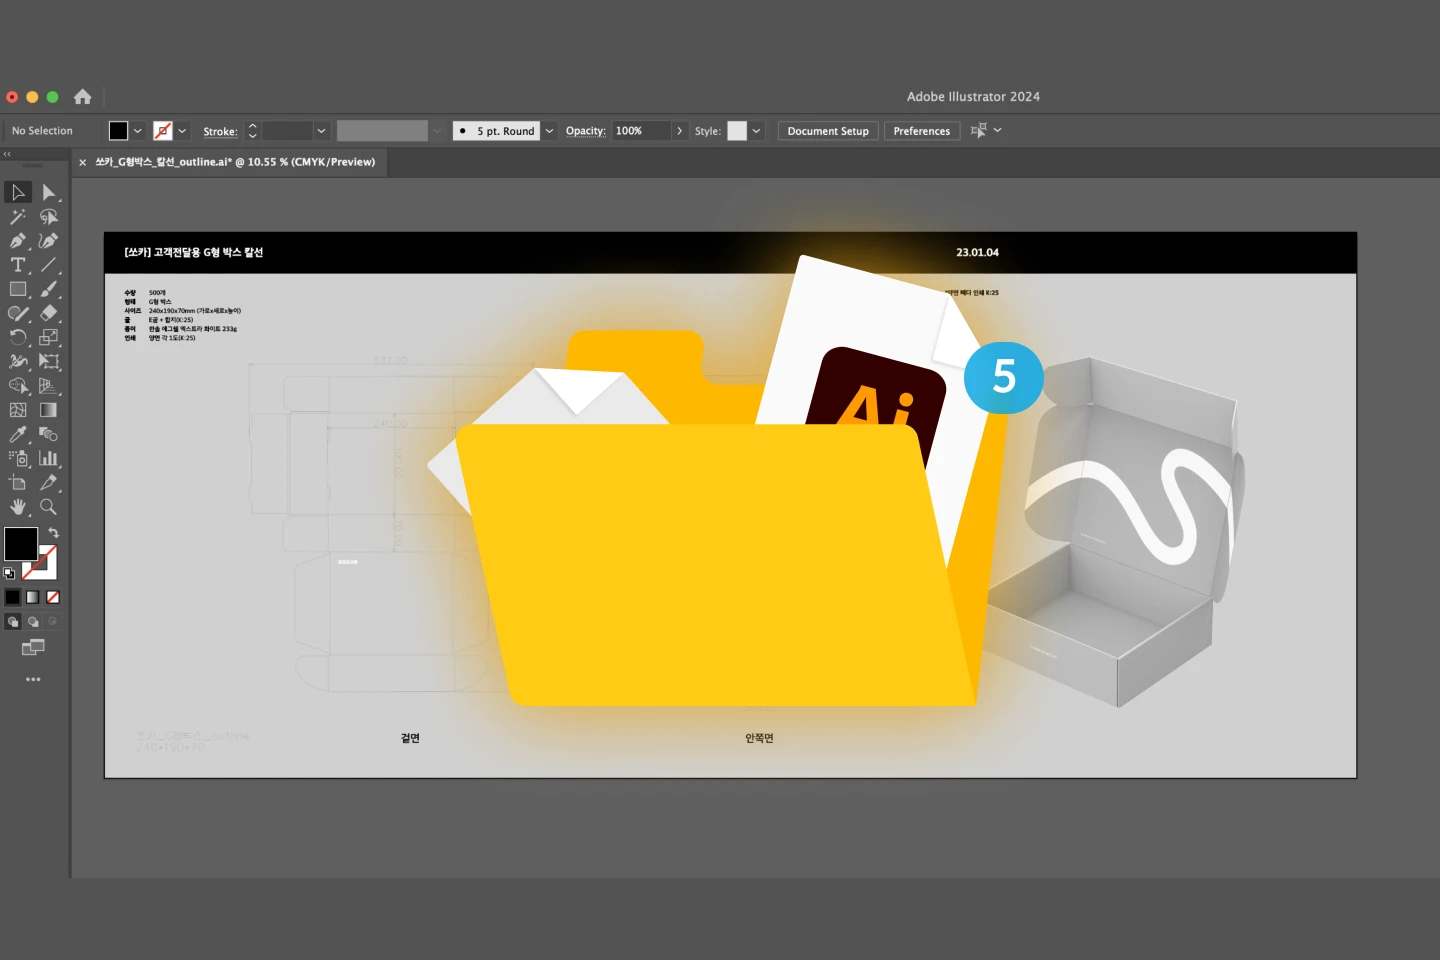Activate the Symbol Sprayer tool

[18, 458]
